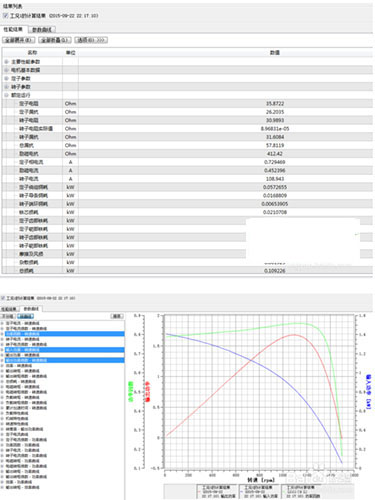375x500 pixels.
Task: Click the red curve legend entry below chart
Action: [217, 491]
